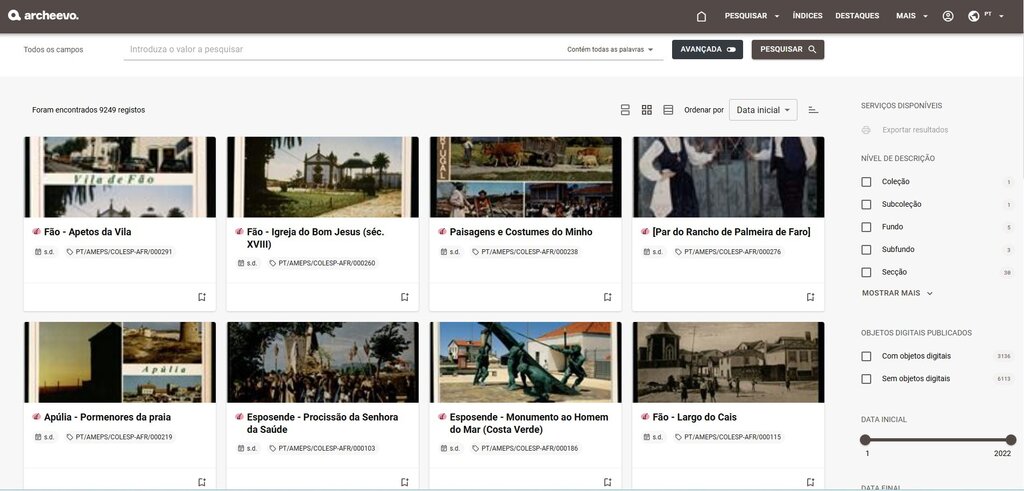Check the Coleção description level
Screen dimensions: 1024x491
click(x=866, y=182)
